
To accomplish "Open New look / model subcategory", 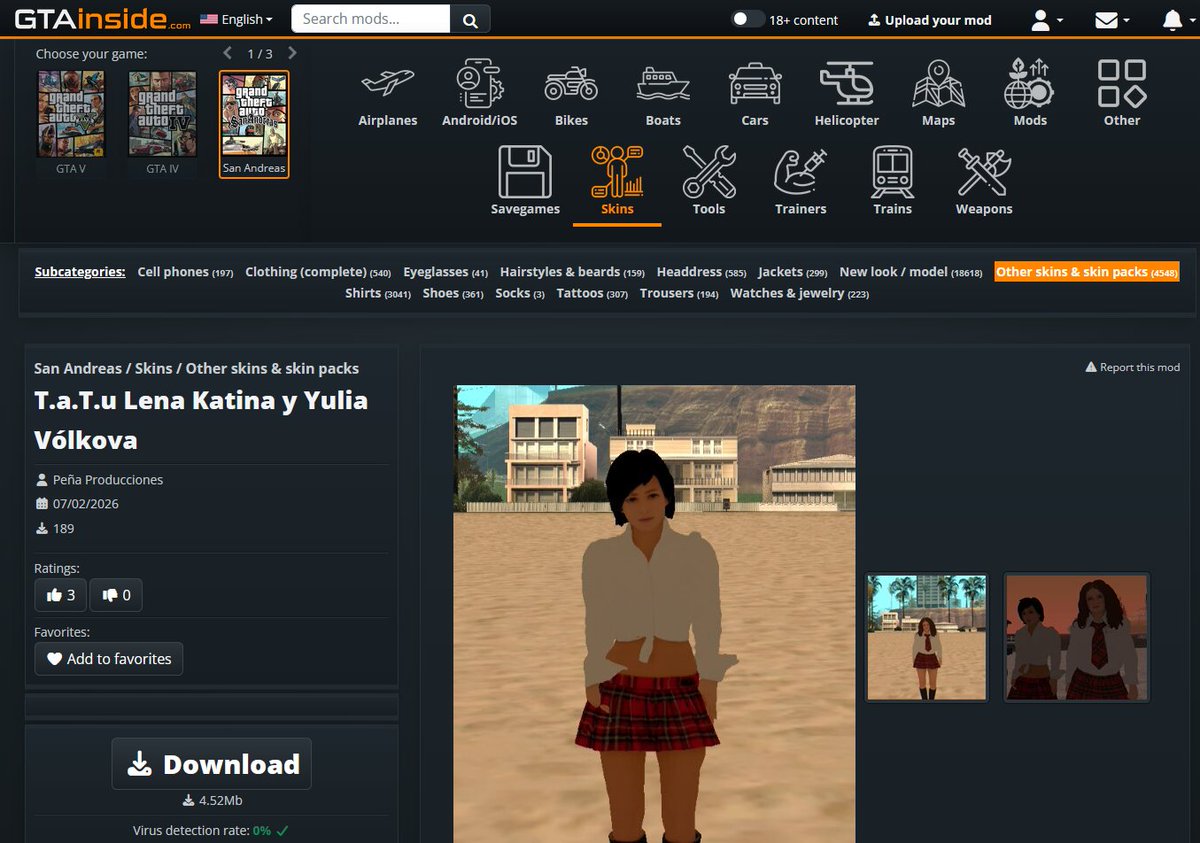I will [911, 272].
